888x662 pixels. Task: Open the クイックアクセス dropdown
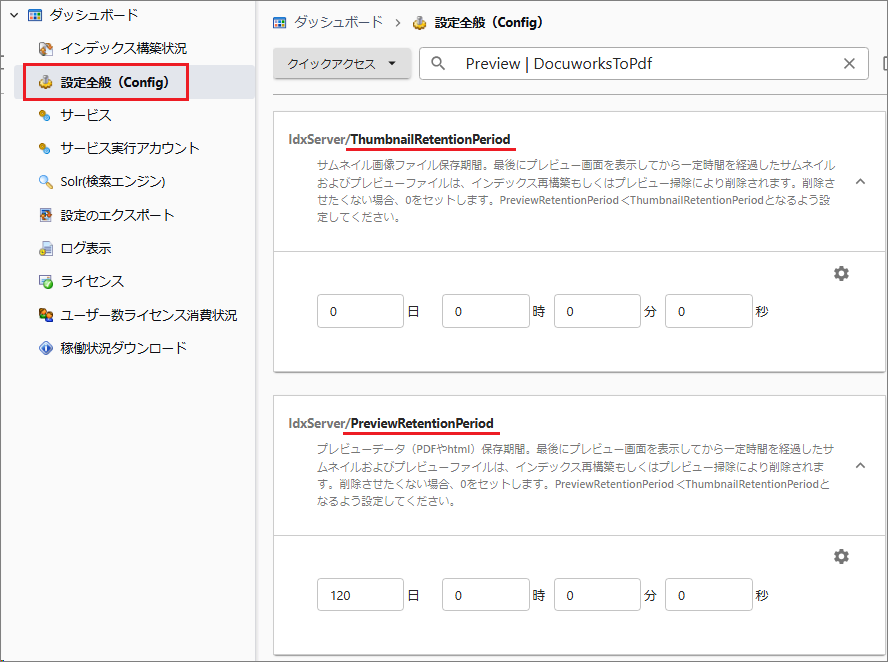[342, 64]
